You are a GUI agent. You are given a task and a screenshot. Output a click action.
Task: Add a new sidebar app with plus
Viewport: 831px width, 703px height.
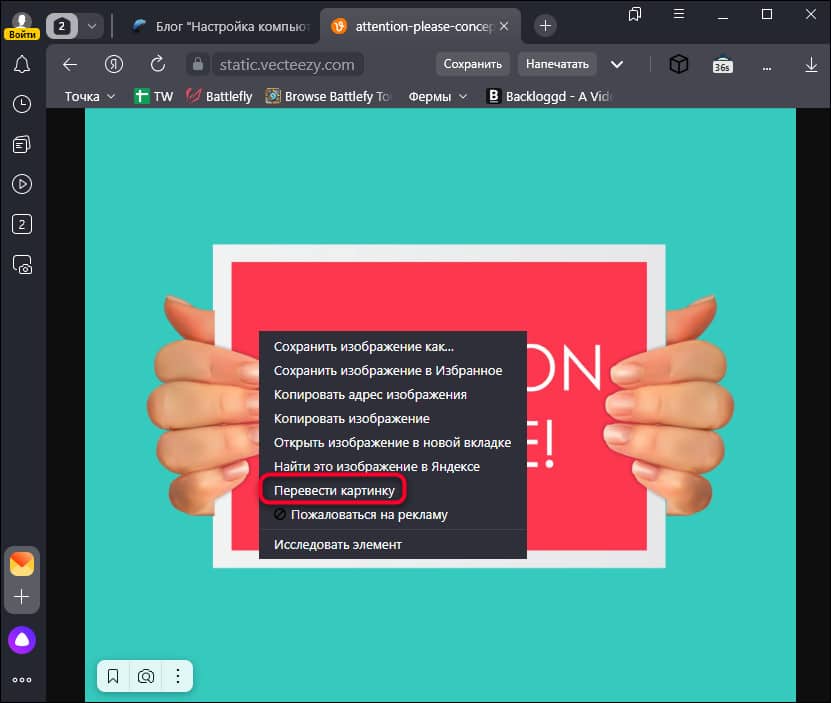[x=22, y=597]
